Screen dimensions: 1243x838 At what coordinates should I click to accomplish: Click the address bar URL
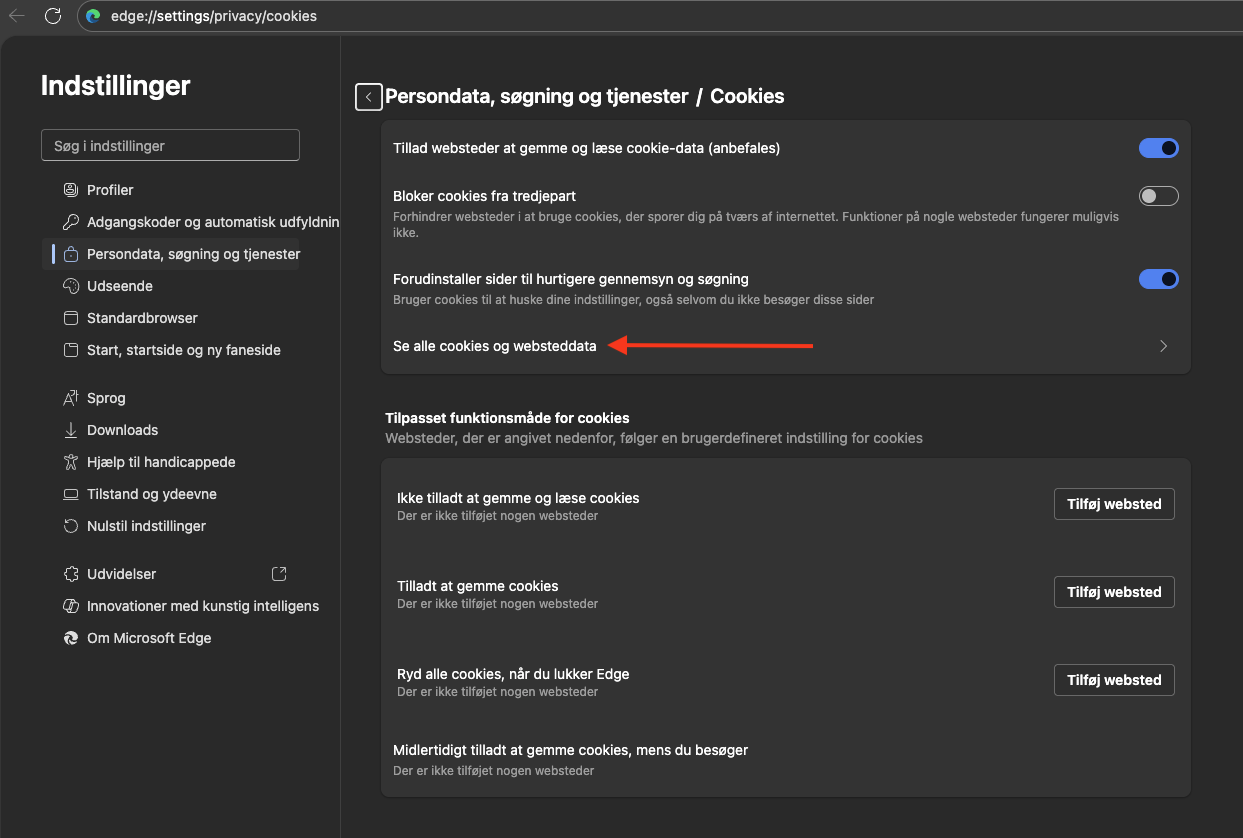pos(214,16)
